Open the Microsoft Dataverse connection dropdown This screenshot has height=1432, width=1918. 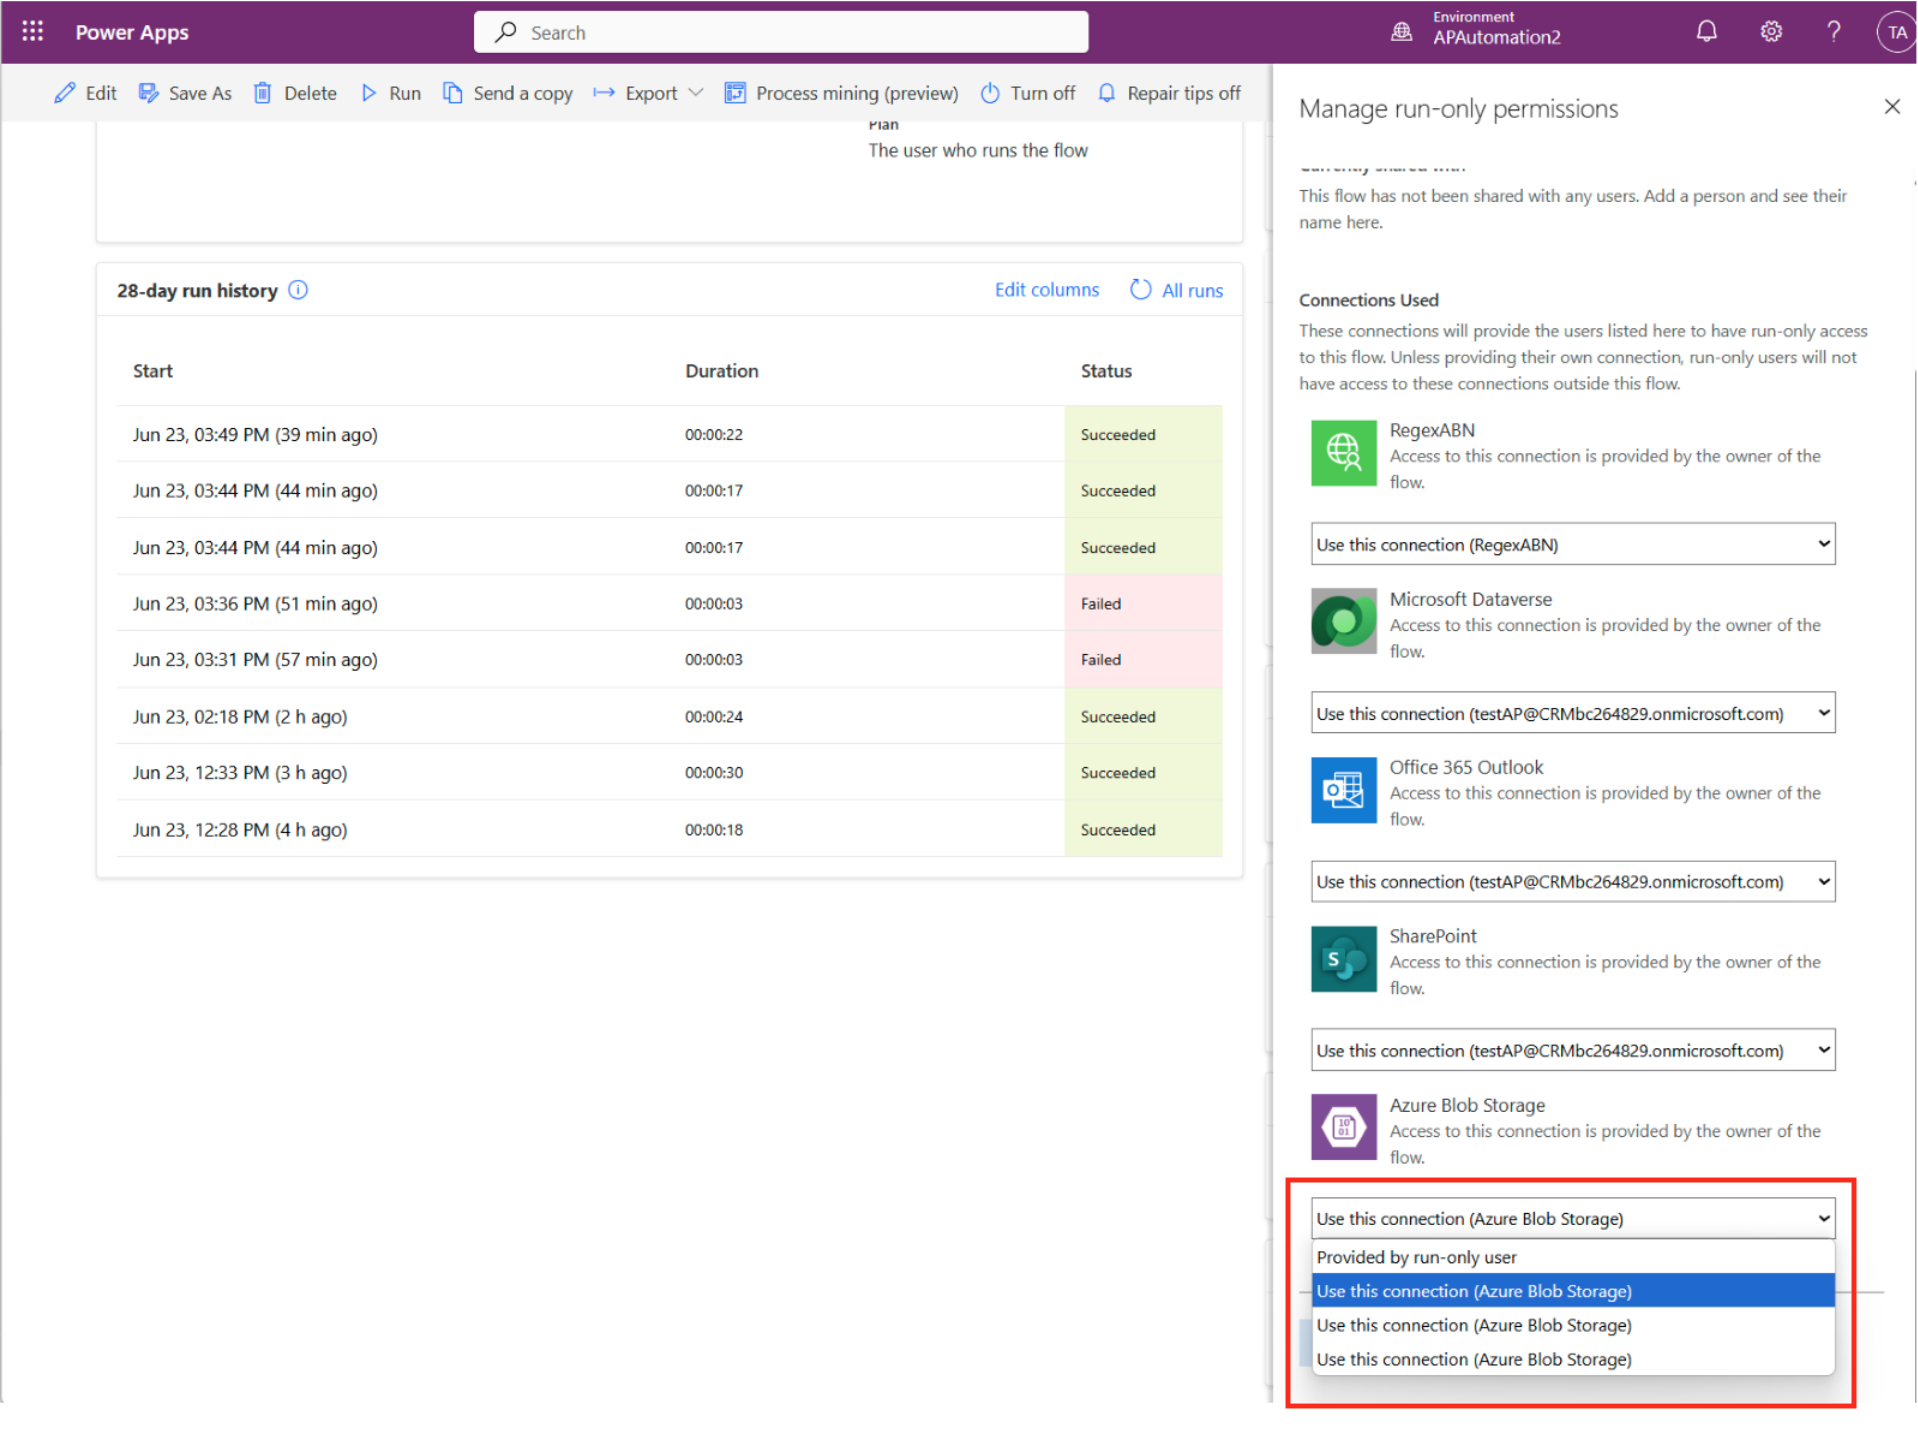coord(1572,713)
